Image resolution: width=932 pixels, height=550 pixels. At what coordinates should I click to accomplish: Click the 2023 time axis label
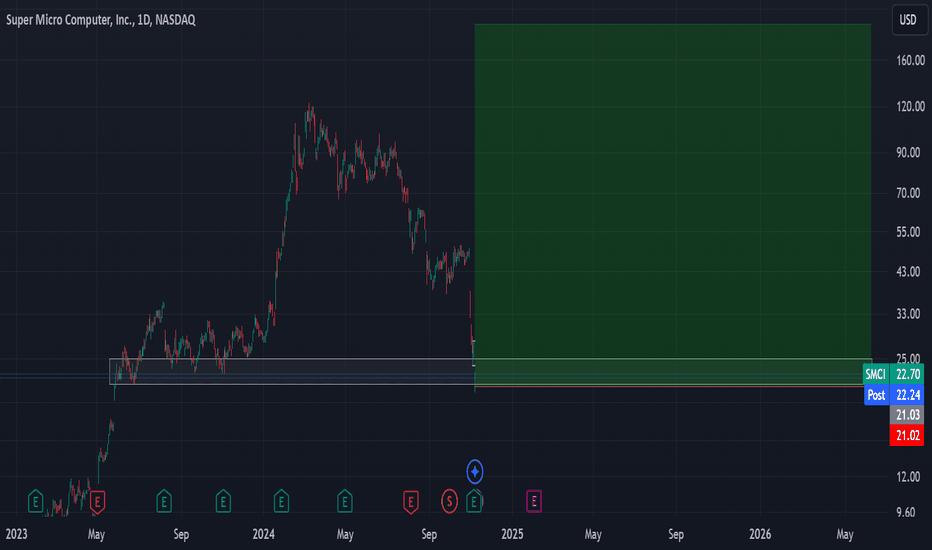(17, 534)
